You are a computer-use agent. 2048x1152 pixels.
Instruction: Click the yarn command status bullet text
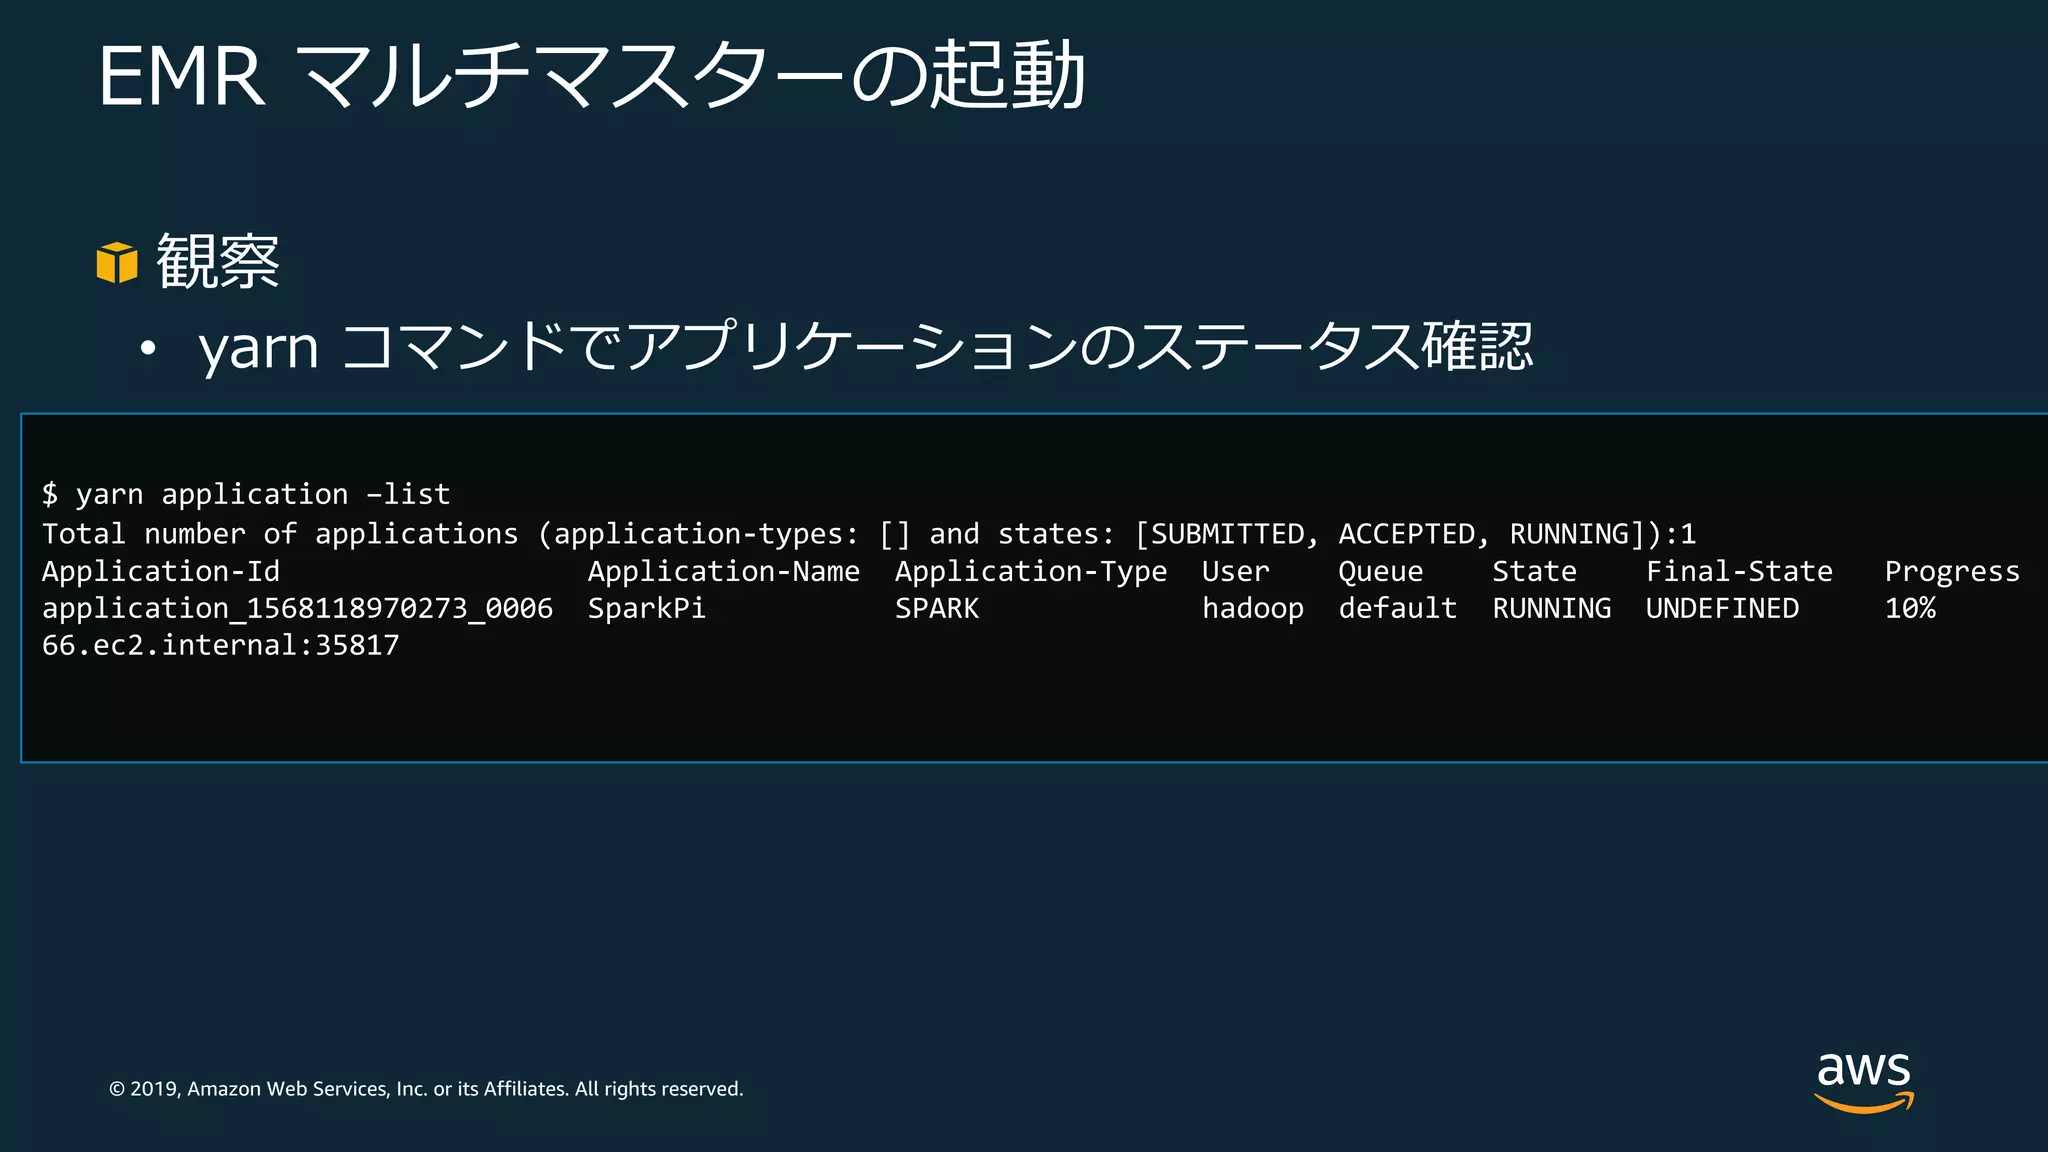(x=865, y=348)
